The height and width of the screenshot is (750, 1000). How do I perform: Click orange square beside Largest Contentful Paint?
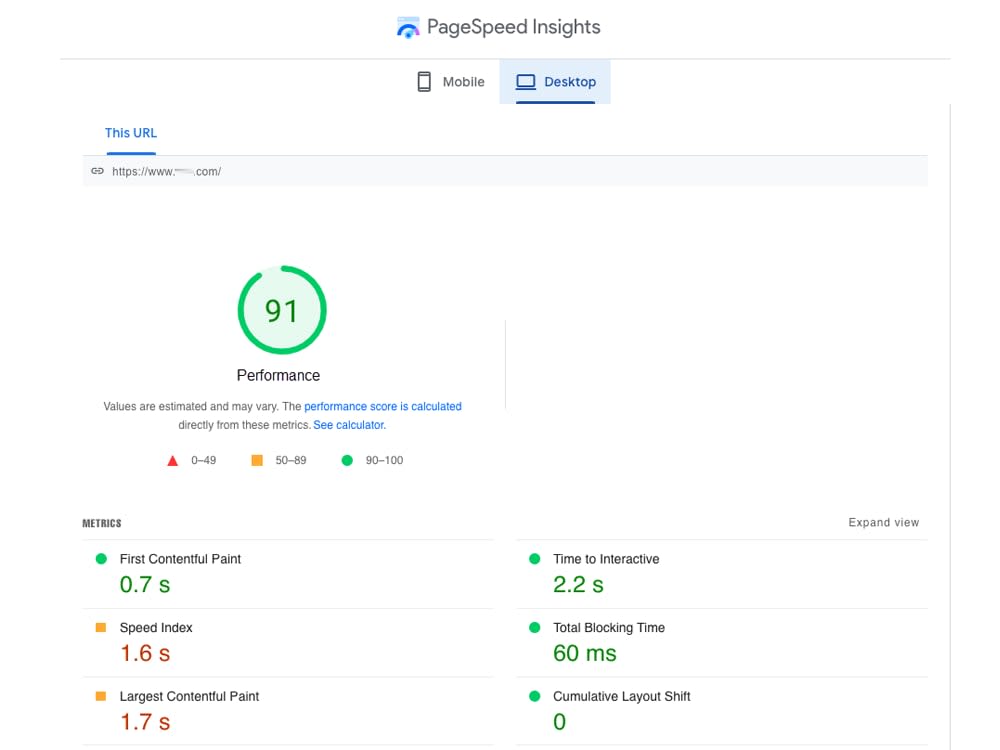point(101,696)
